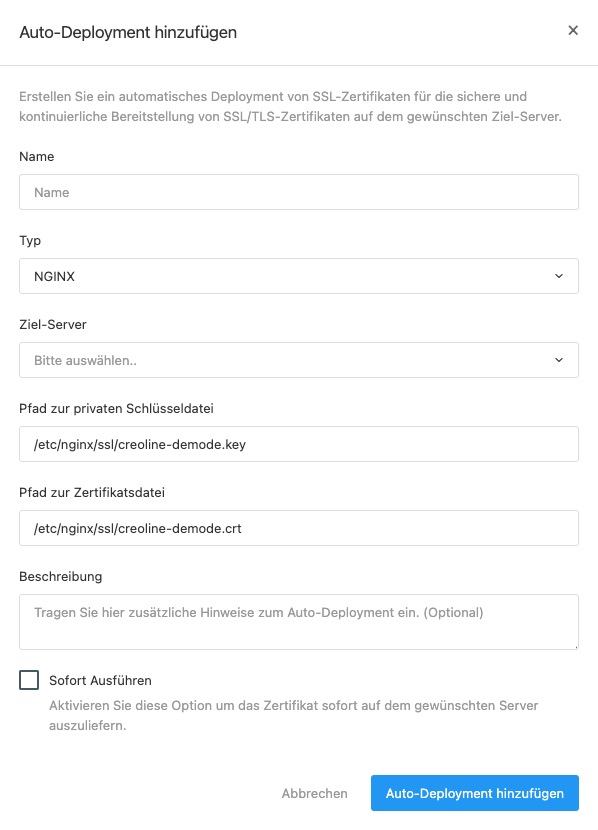The width and height of the screenshot is (598, 830).
Task: Open the Typ dropdown showing NGINX
Action: point(298,276)
